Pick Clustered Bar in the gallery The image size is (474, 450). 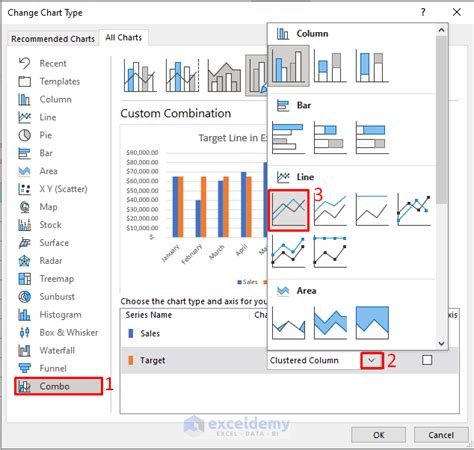coord(289,138)
